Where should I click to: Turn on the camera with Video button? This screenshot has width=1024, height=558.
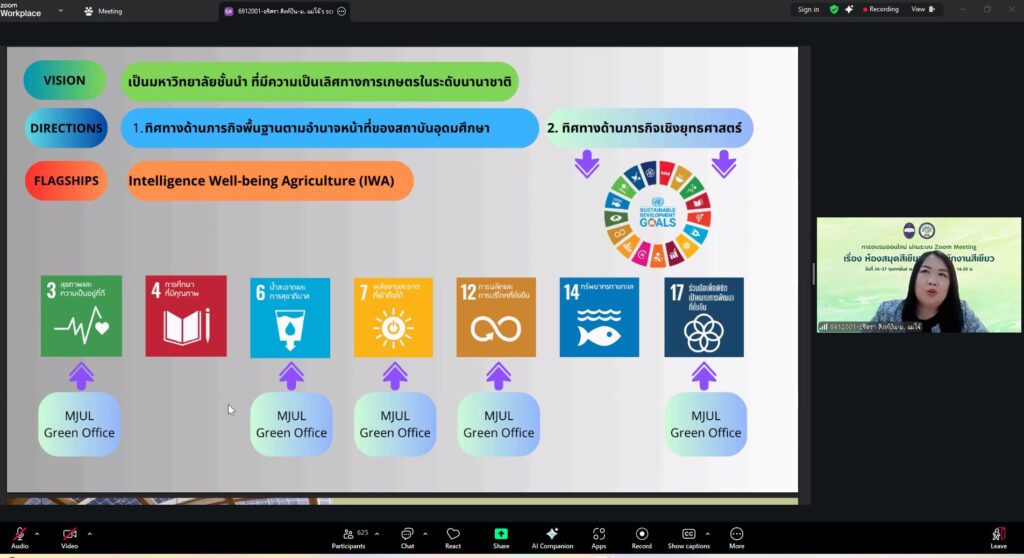(70, 535)
